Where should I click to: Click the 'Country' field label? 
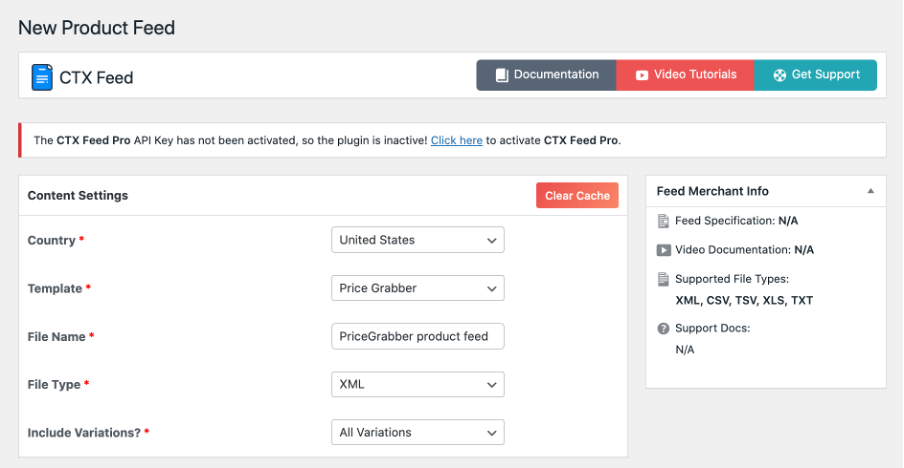click(51, 240)
